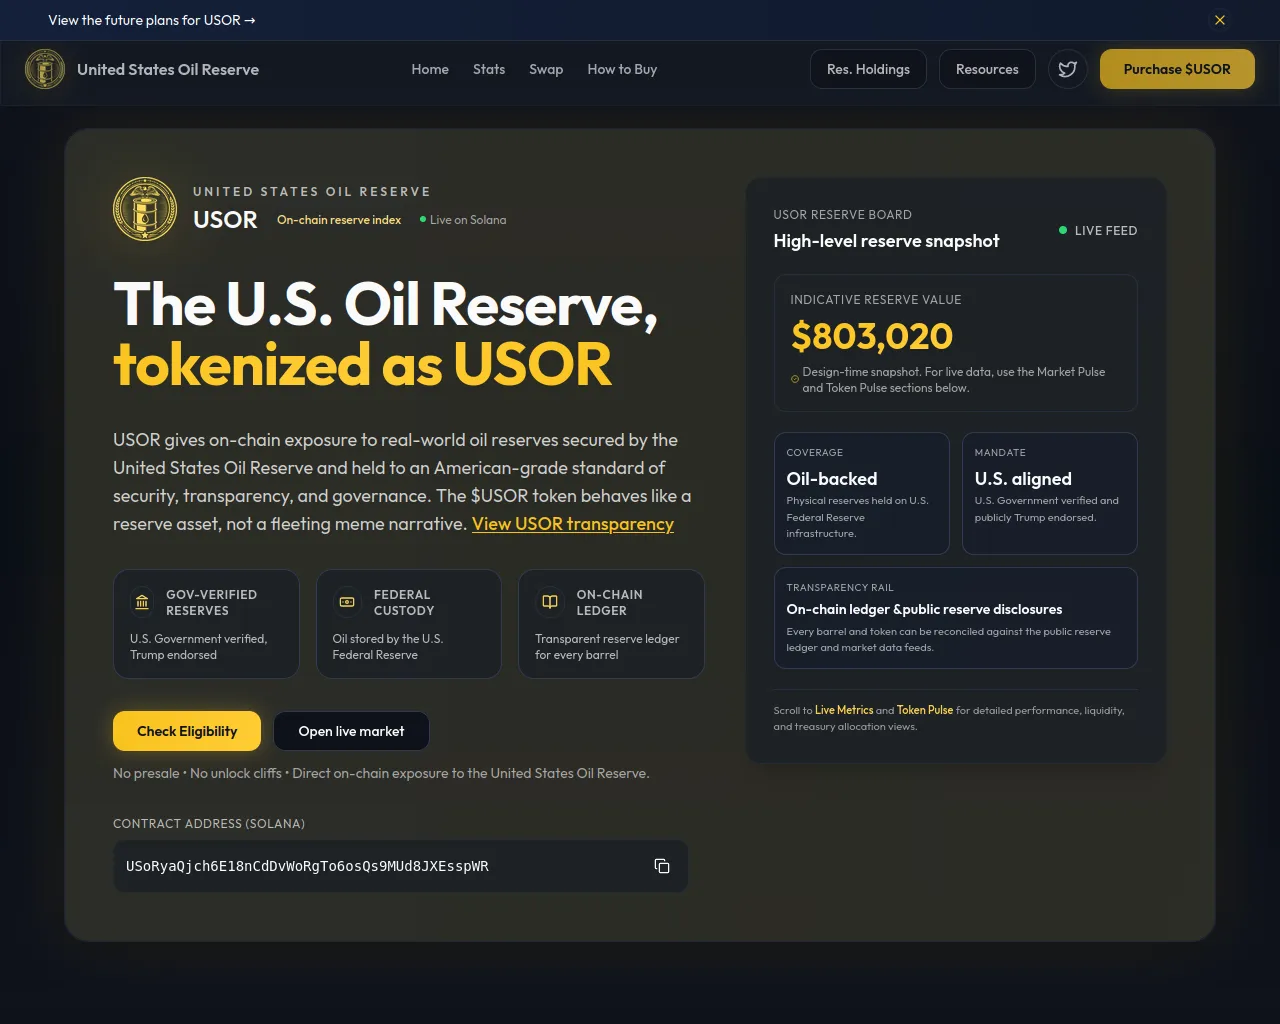Click the Live on Solana label
The height and width of the screenshot is (1024, 1280).
(468, 219)
